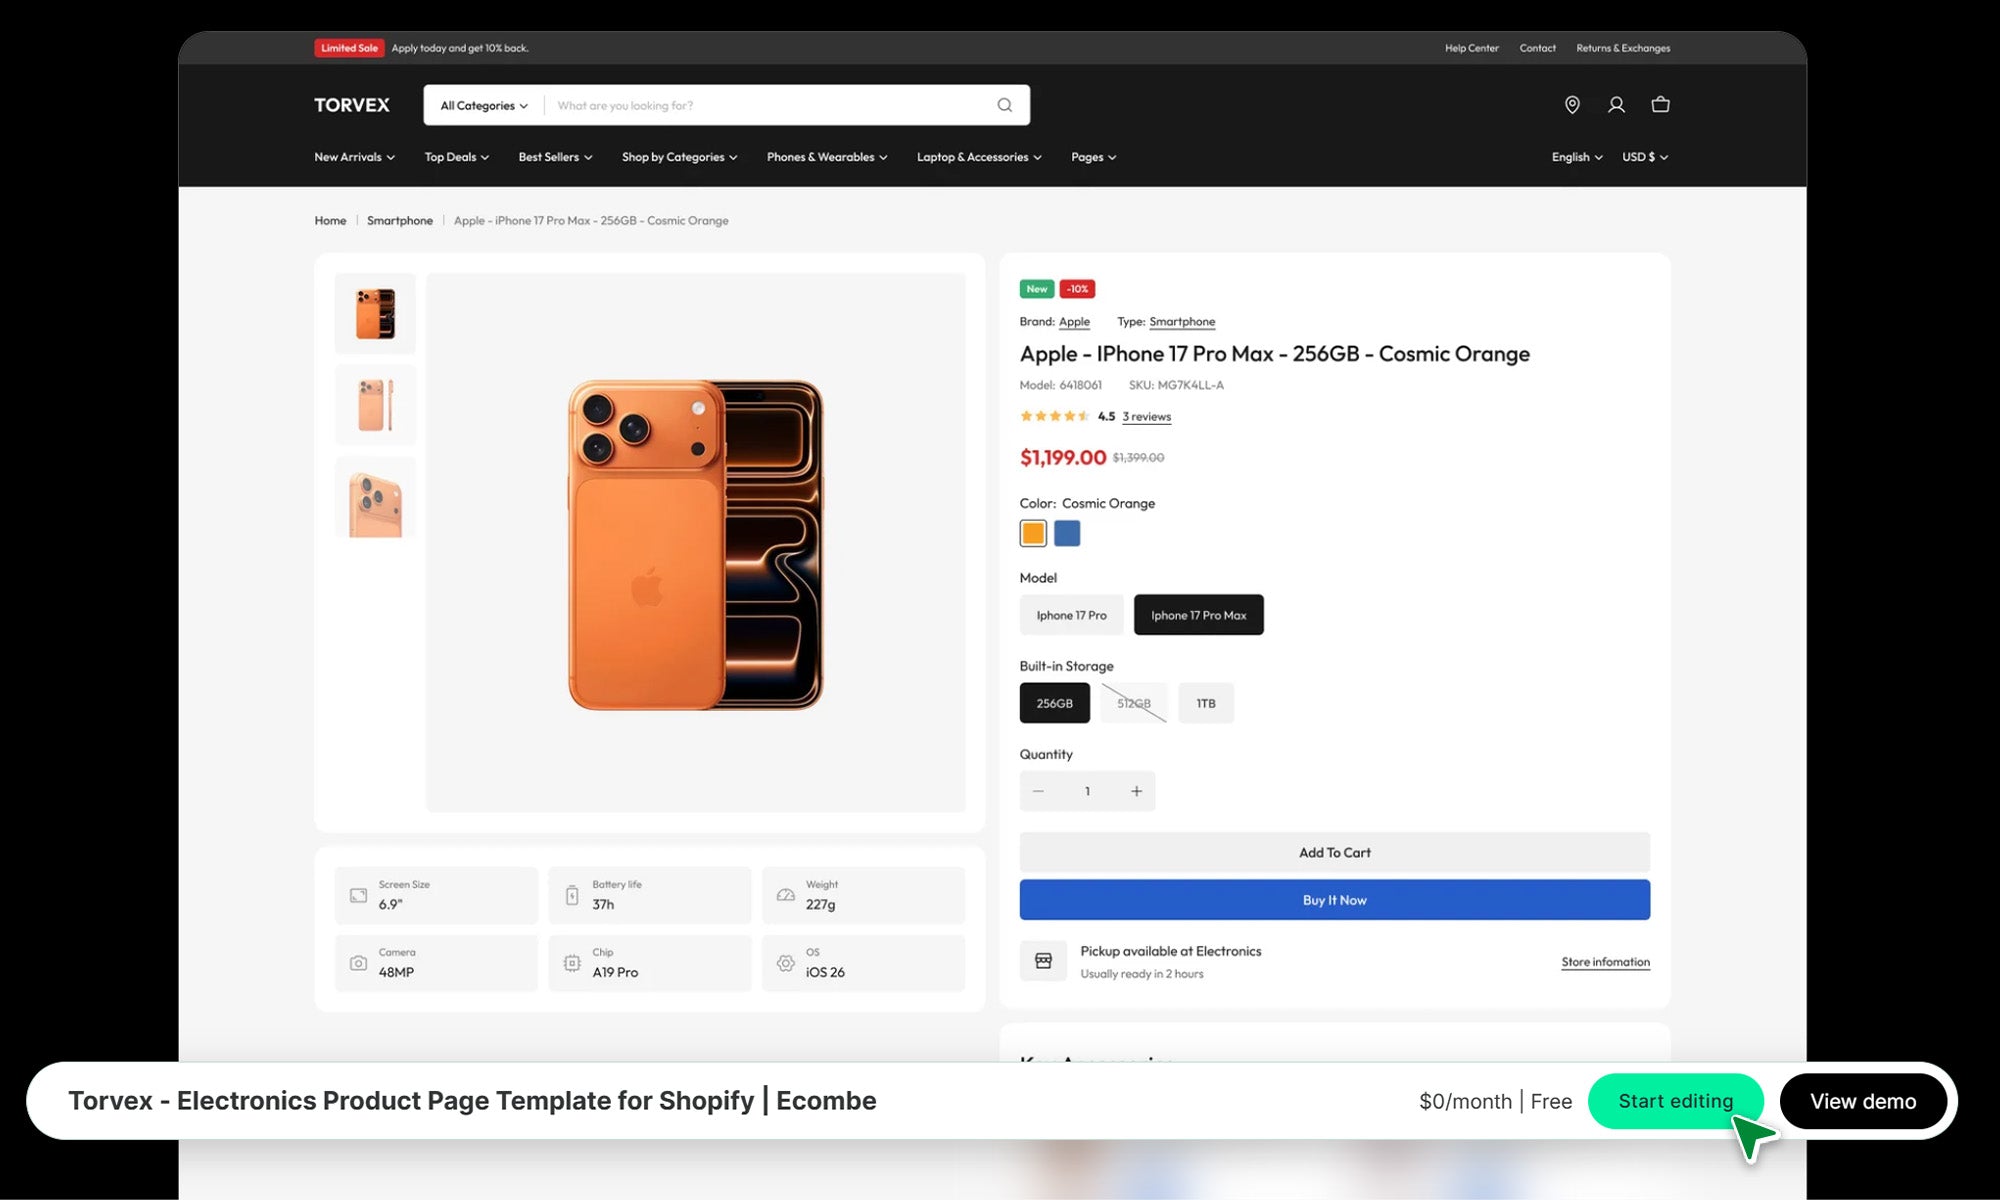
Task: Click the search magnifier icon
Action: [1004, 105]
